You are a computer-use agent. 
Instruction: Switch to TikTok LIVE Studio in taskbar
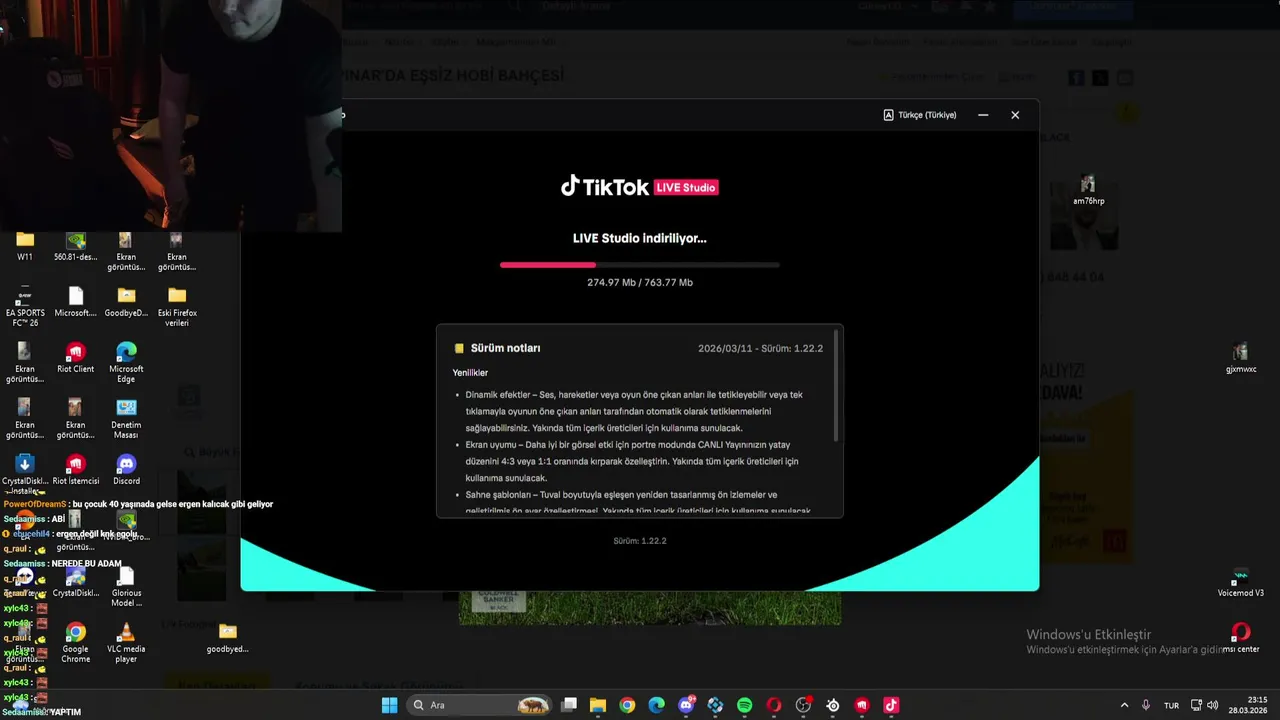[891, 705]
